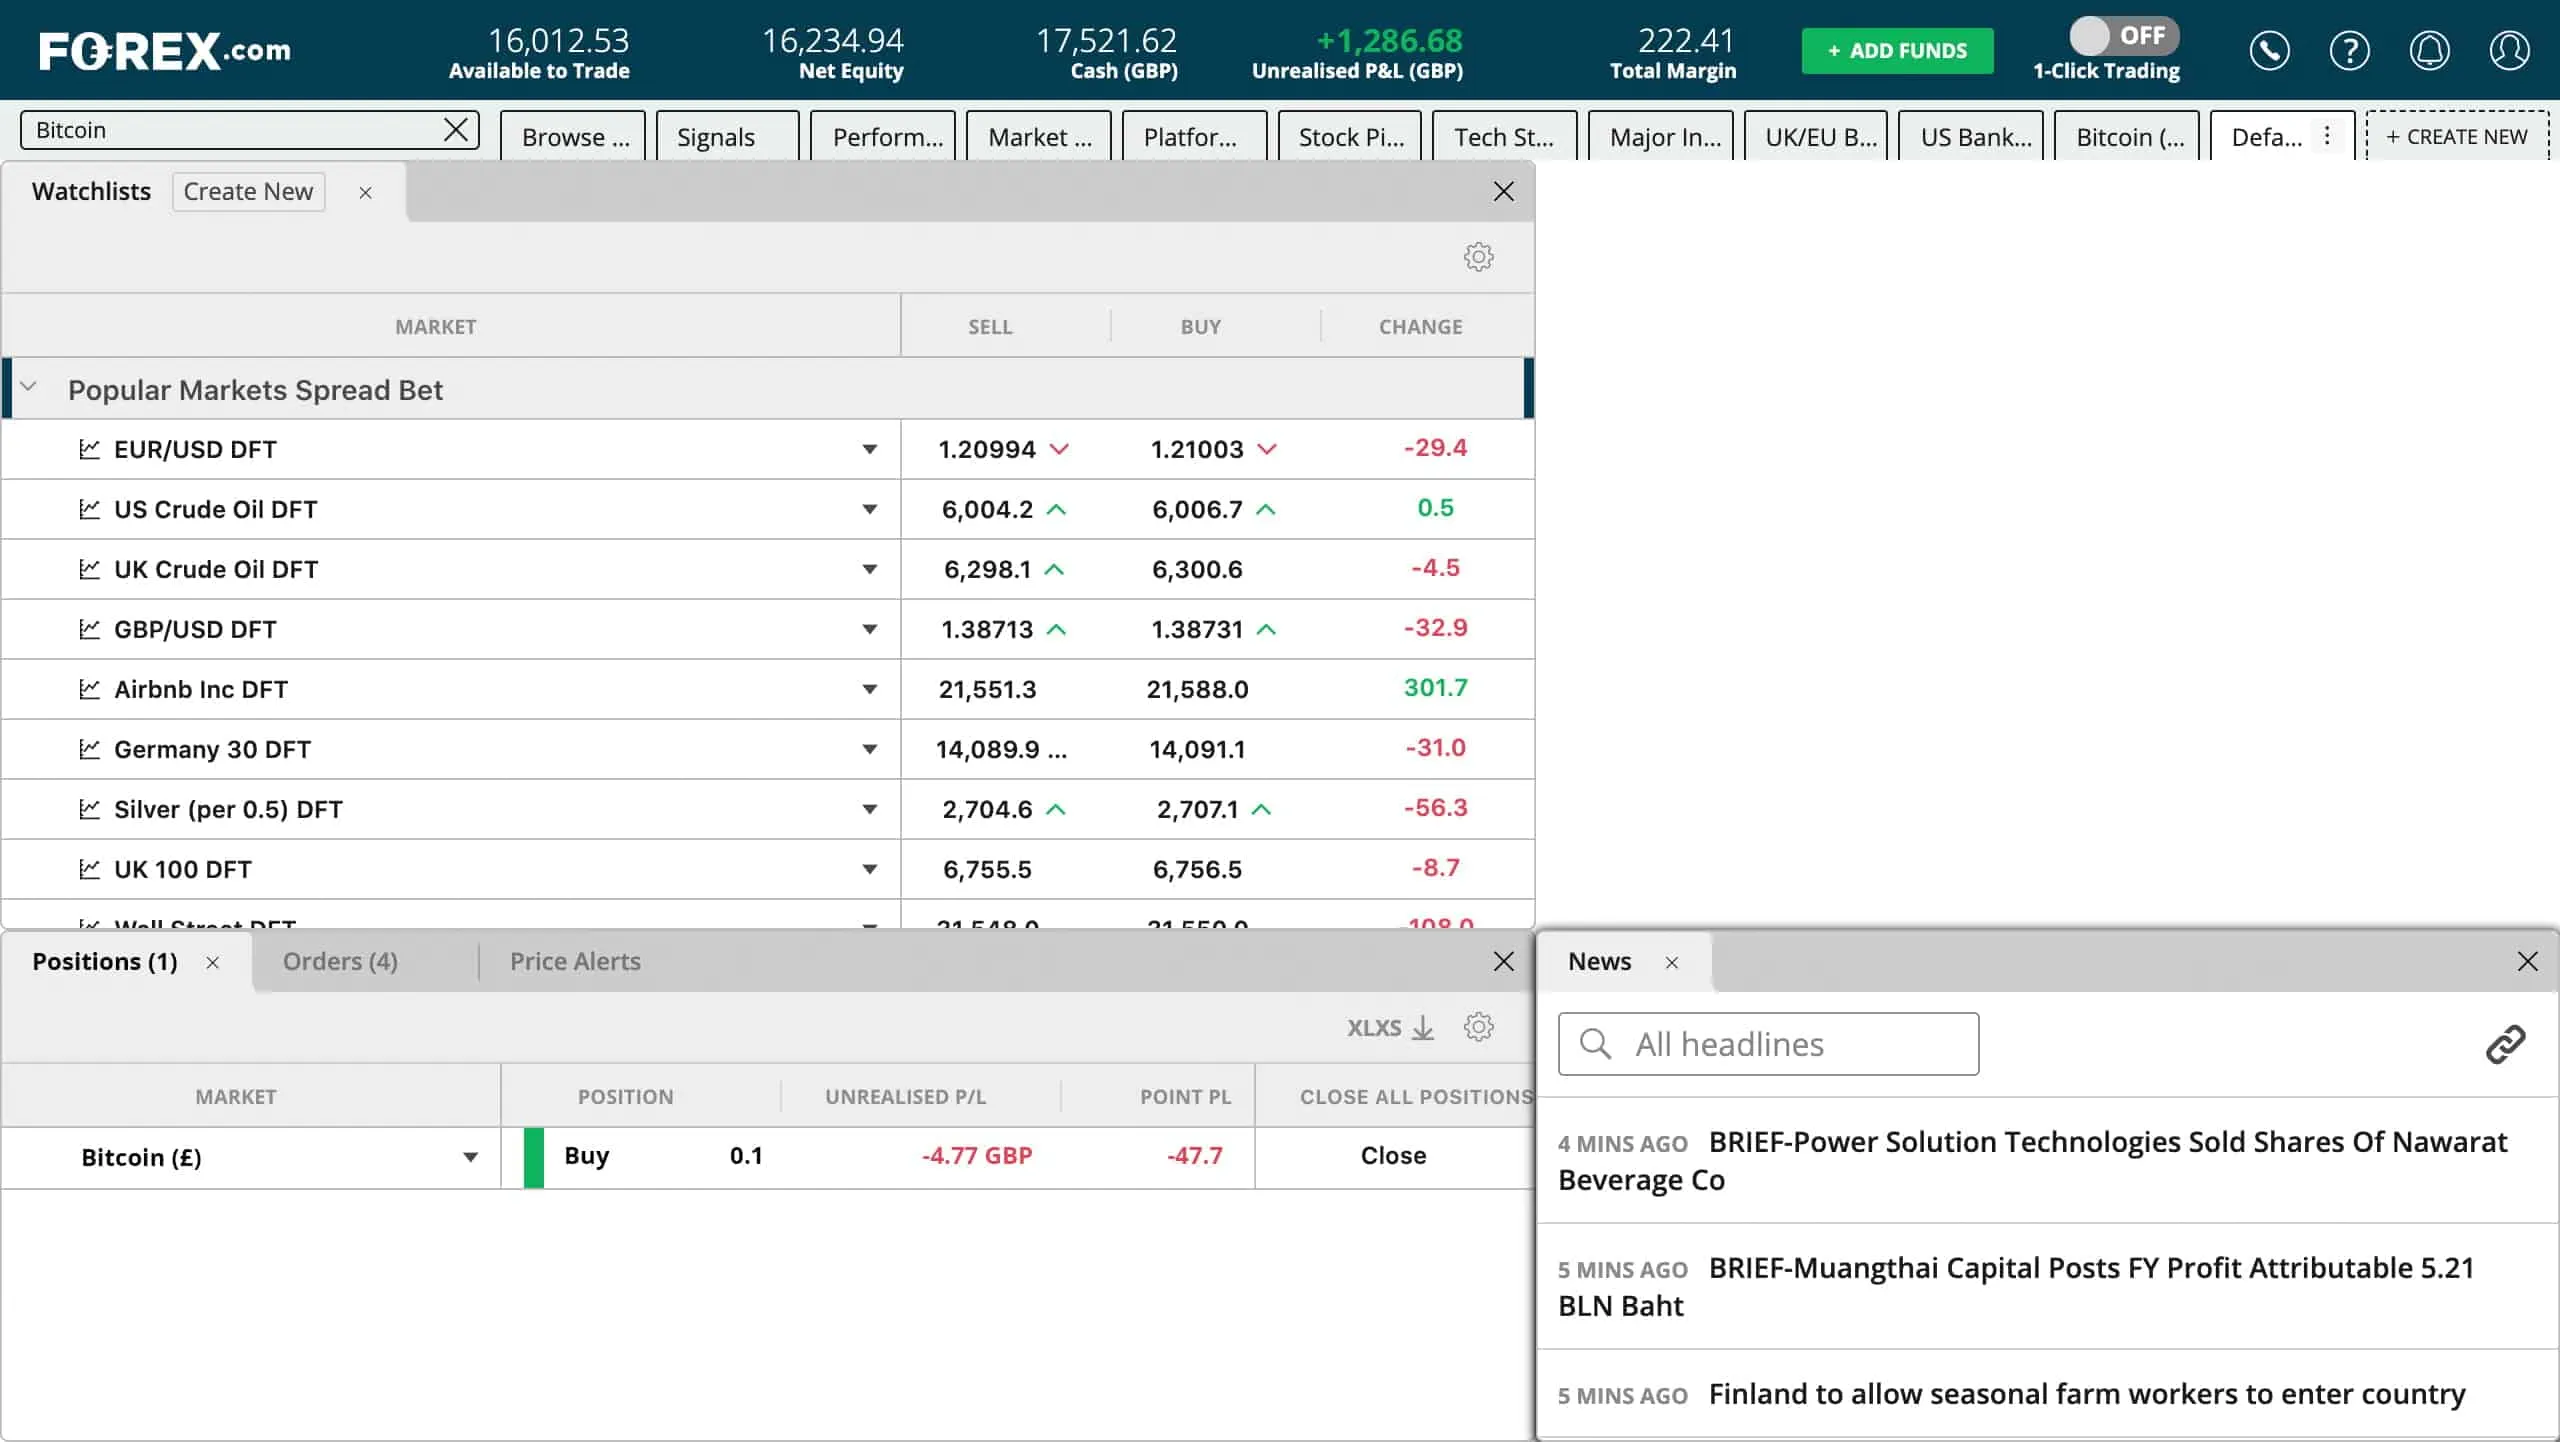The image size is (2560, 1442).
Task: Switch to the Browse workspace tab
Action: 573,136
